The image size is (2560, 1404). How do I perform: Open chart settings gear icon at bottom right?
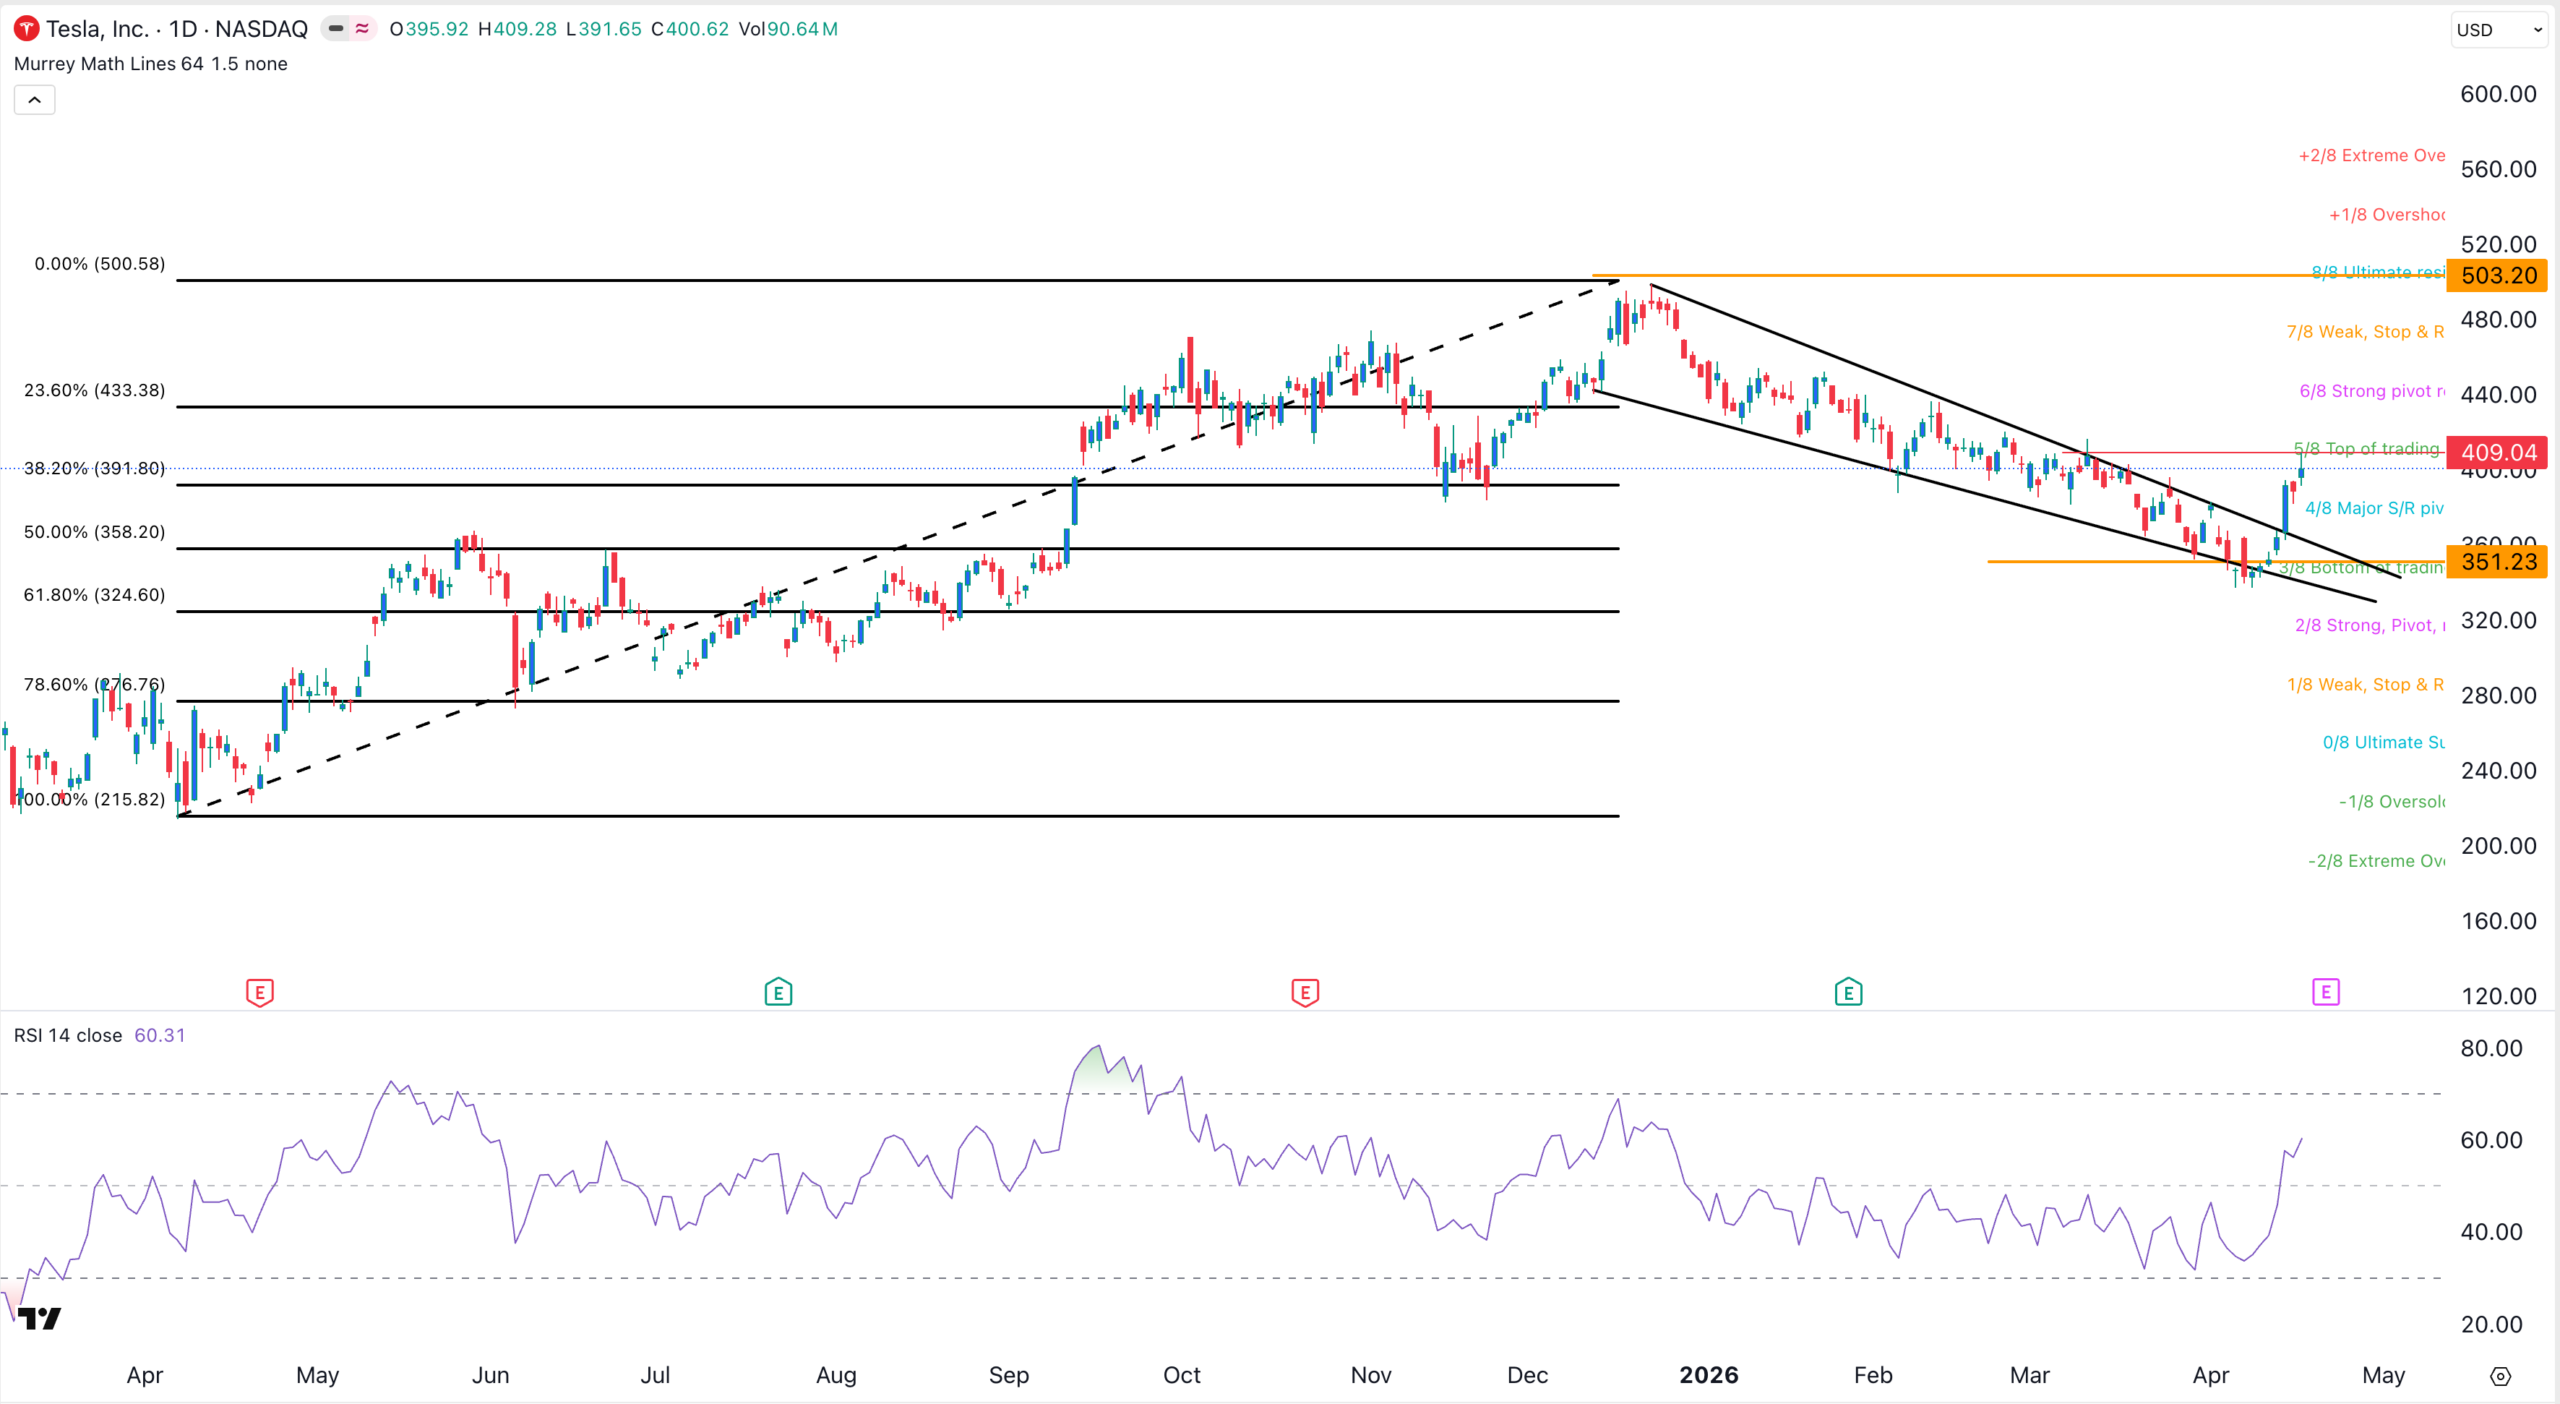(2500, 1376)
